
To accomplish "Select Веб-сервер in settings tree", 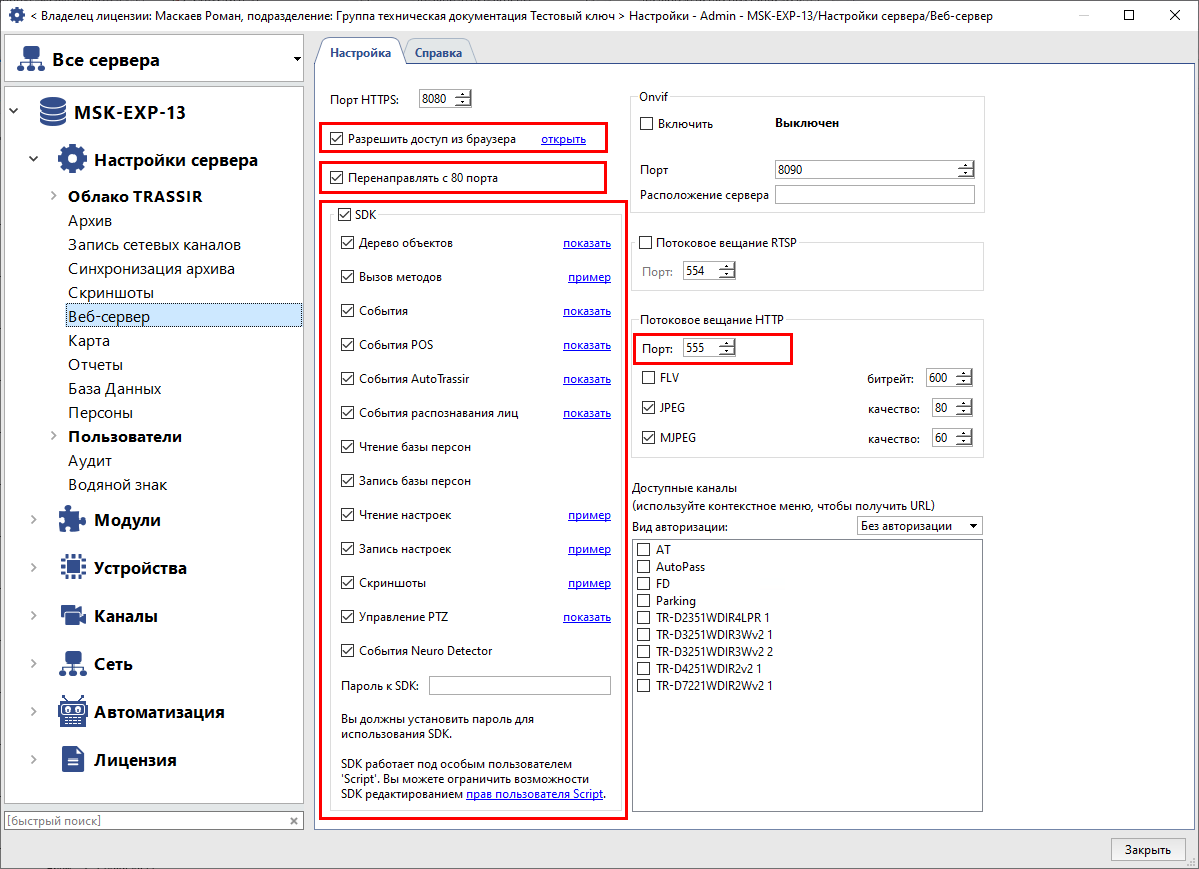I will (184, 317).
